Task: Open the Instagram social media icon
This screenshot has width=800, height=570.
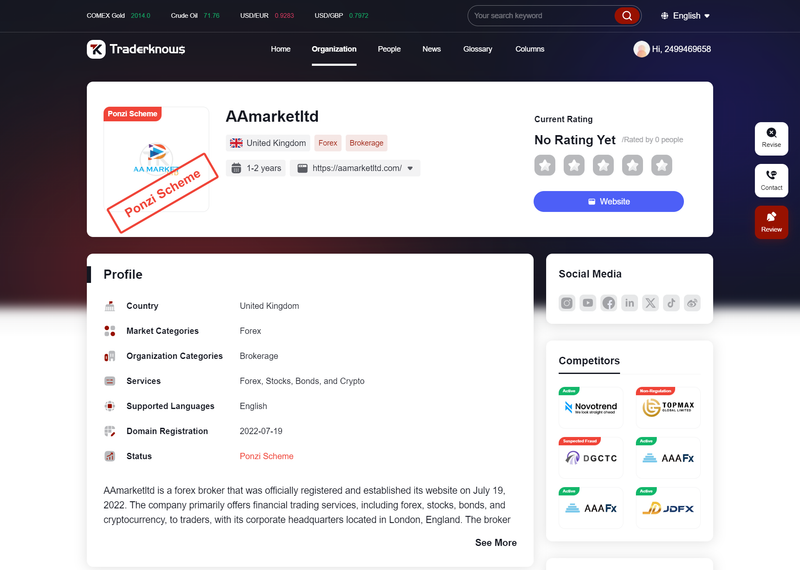Action: tap(567, 303)
